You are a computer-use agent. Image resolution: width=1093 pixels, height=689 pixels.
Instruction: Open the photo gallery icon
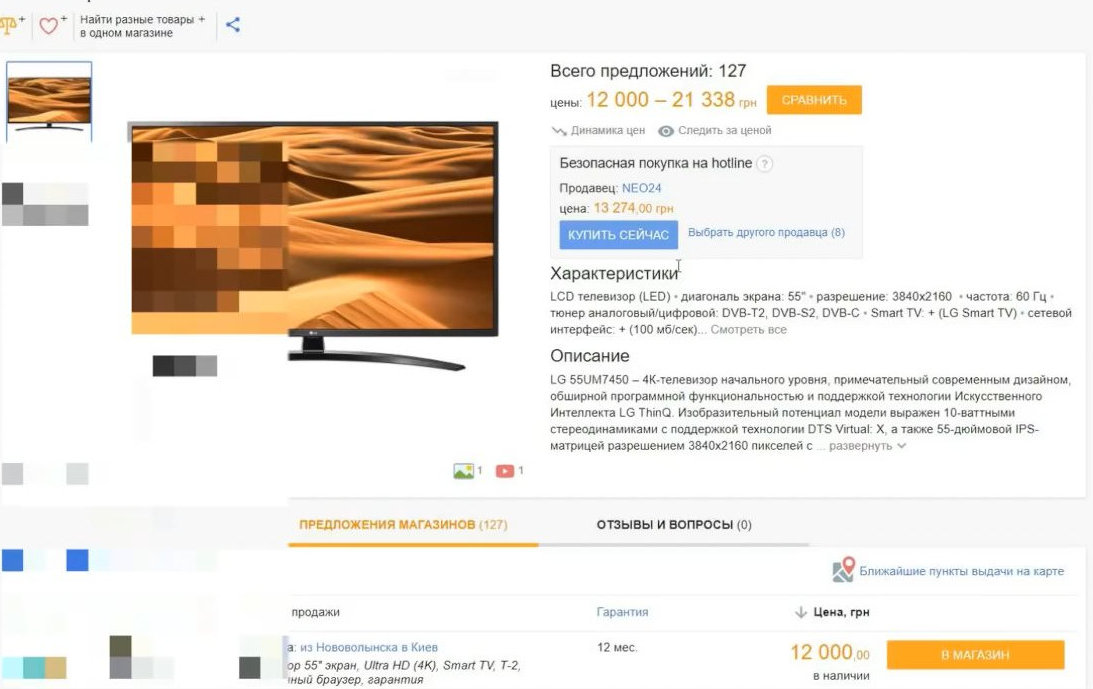pyautogui.click(x=463, y=471)
